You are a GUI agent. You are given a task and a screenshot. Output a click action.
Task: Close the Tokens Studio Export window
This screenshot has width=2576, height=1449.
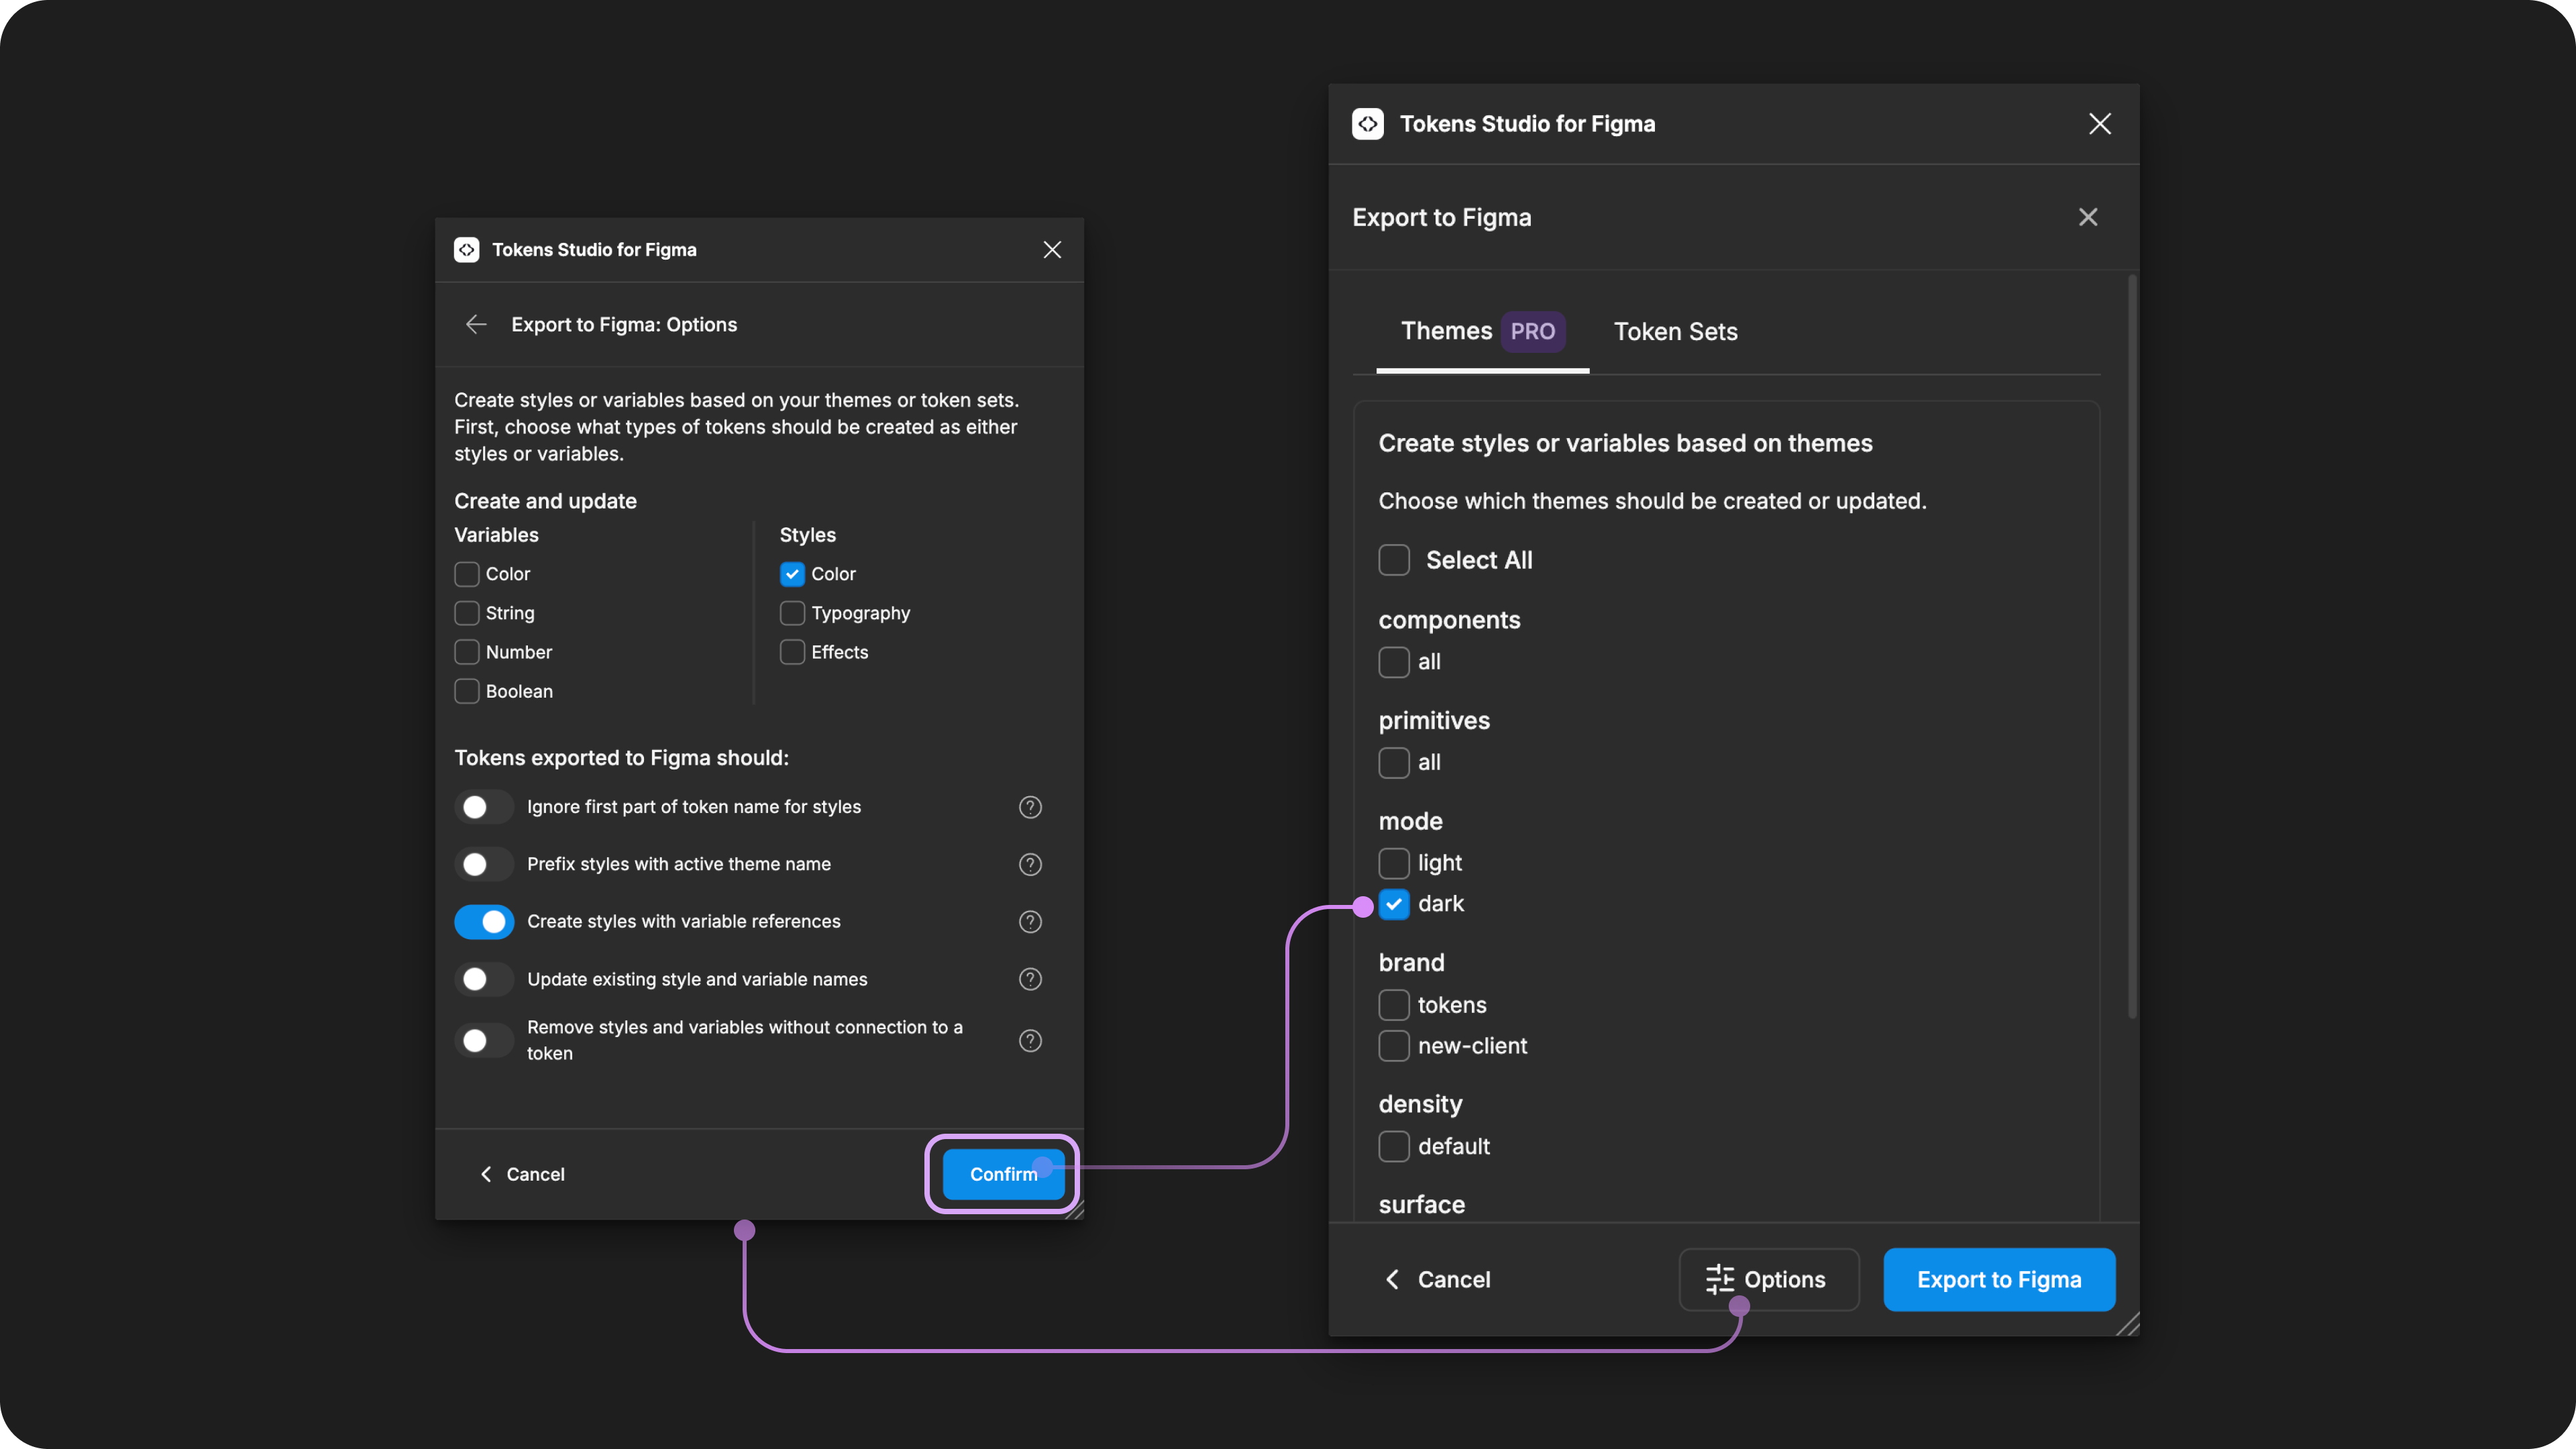[x=2100, y=124]
